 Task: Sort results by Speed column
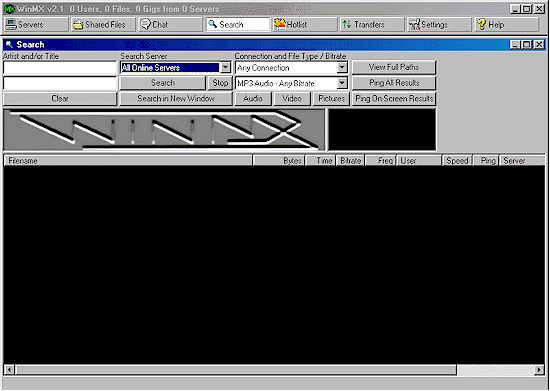[x=457, y=161]
